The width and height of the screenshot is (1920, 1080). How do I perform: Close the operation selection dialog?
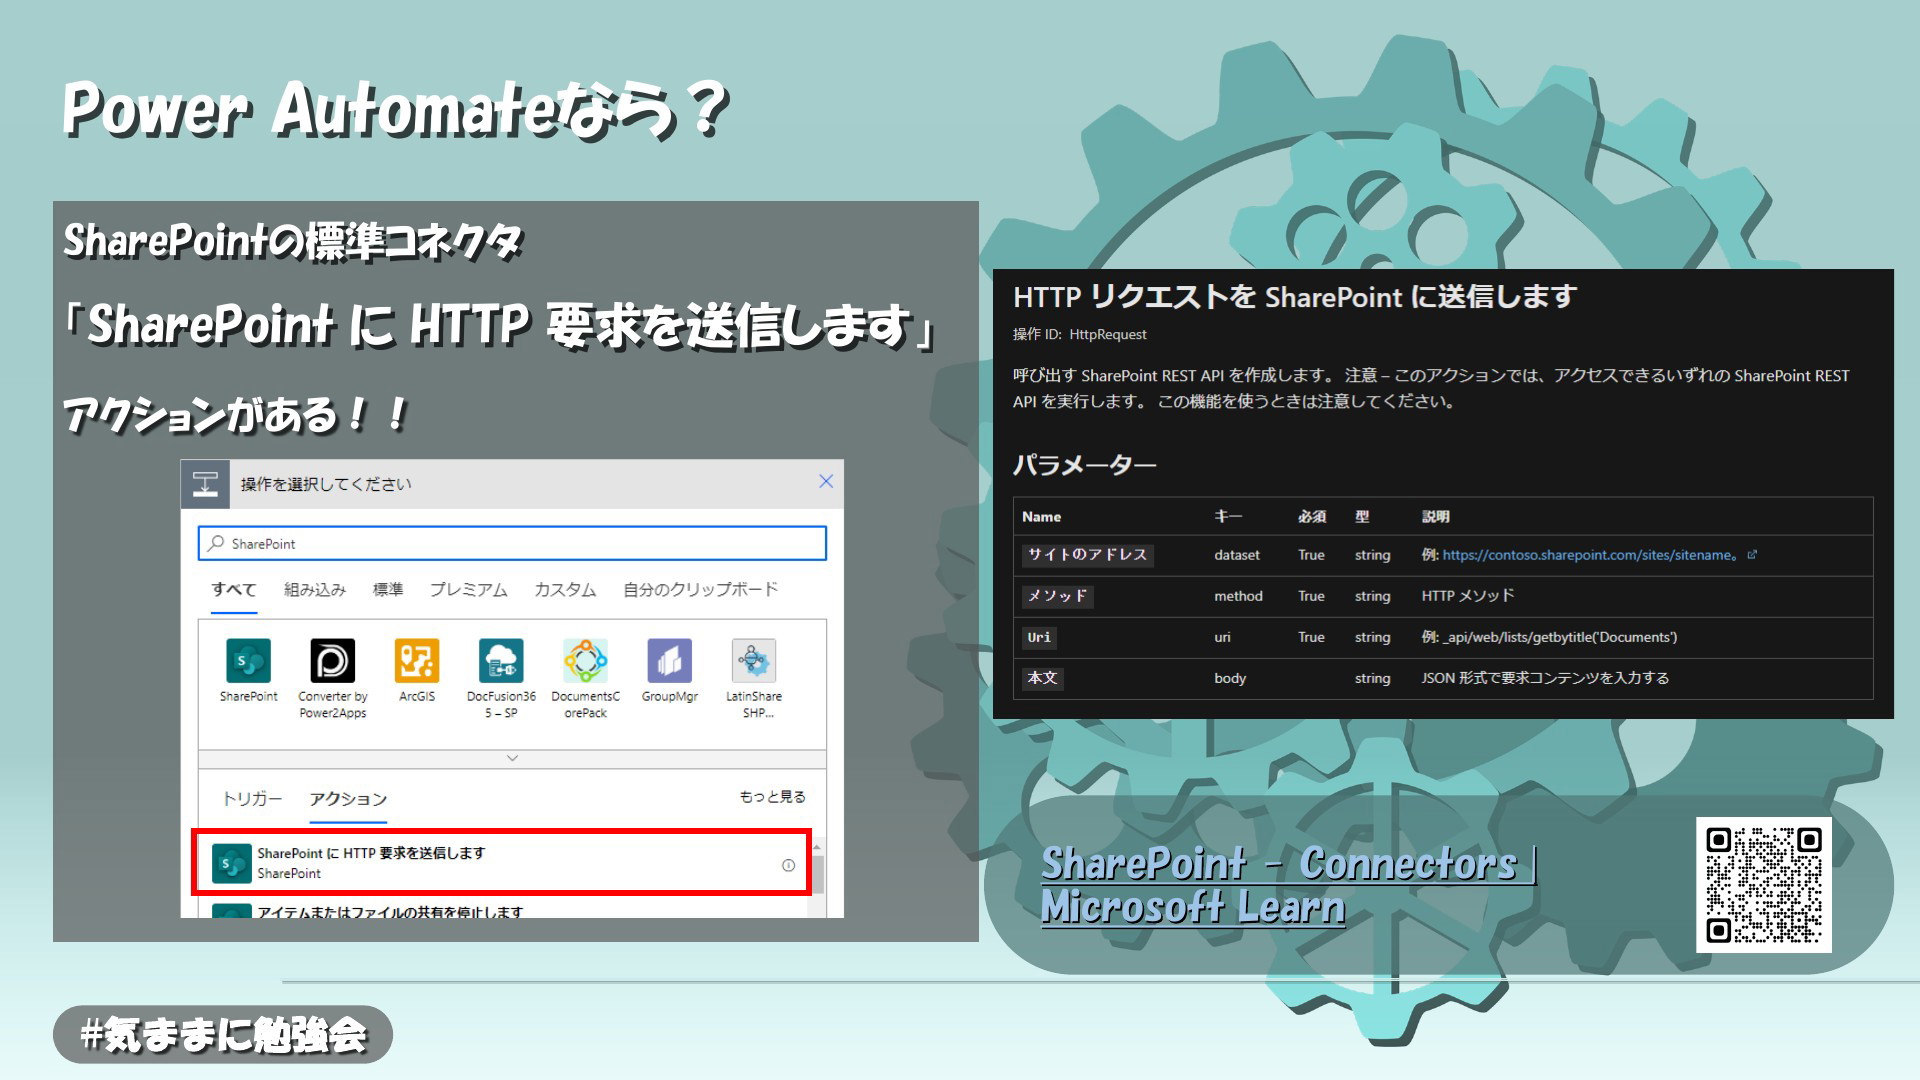click(x=826, y=481)
